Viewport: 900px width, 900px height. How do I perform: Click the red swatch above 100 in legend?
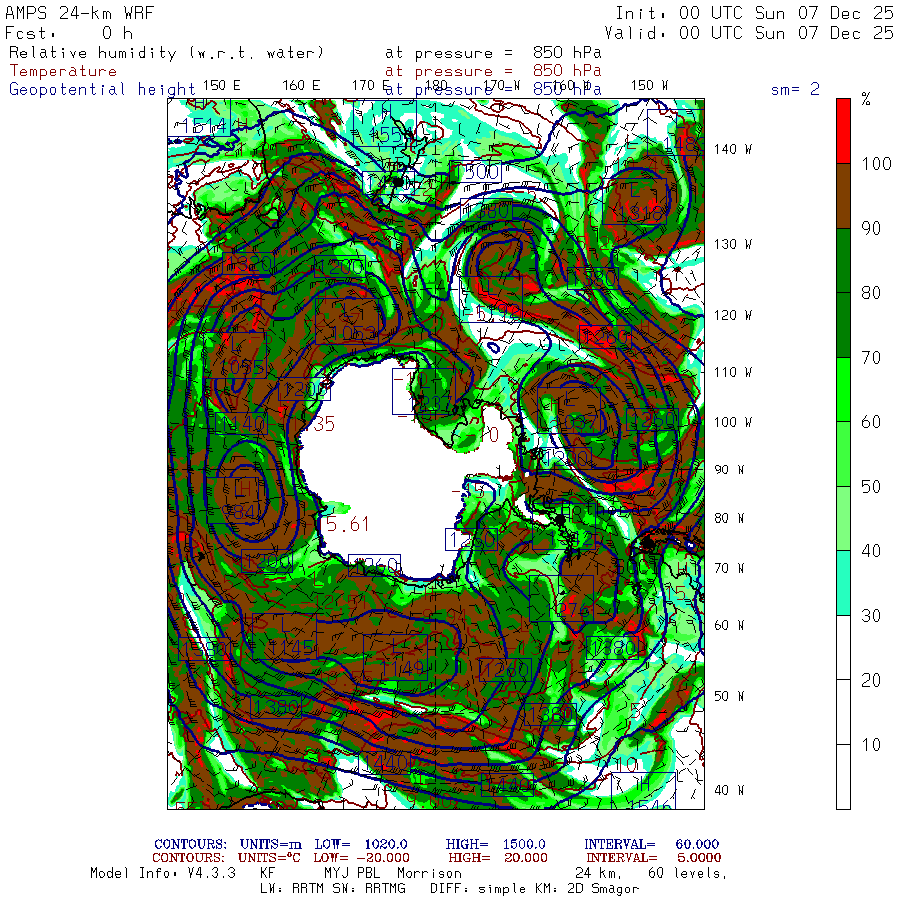pos(843,130)
